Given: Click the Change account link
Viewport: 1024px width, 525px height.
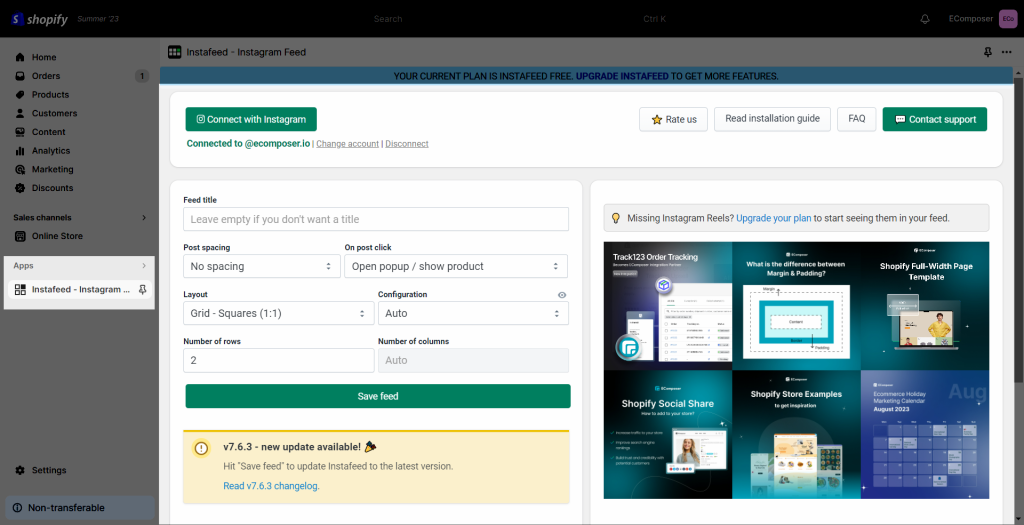Looking at the screenshot, I should [347, 144].
